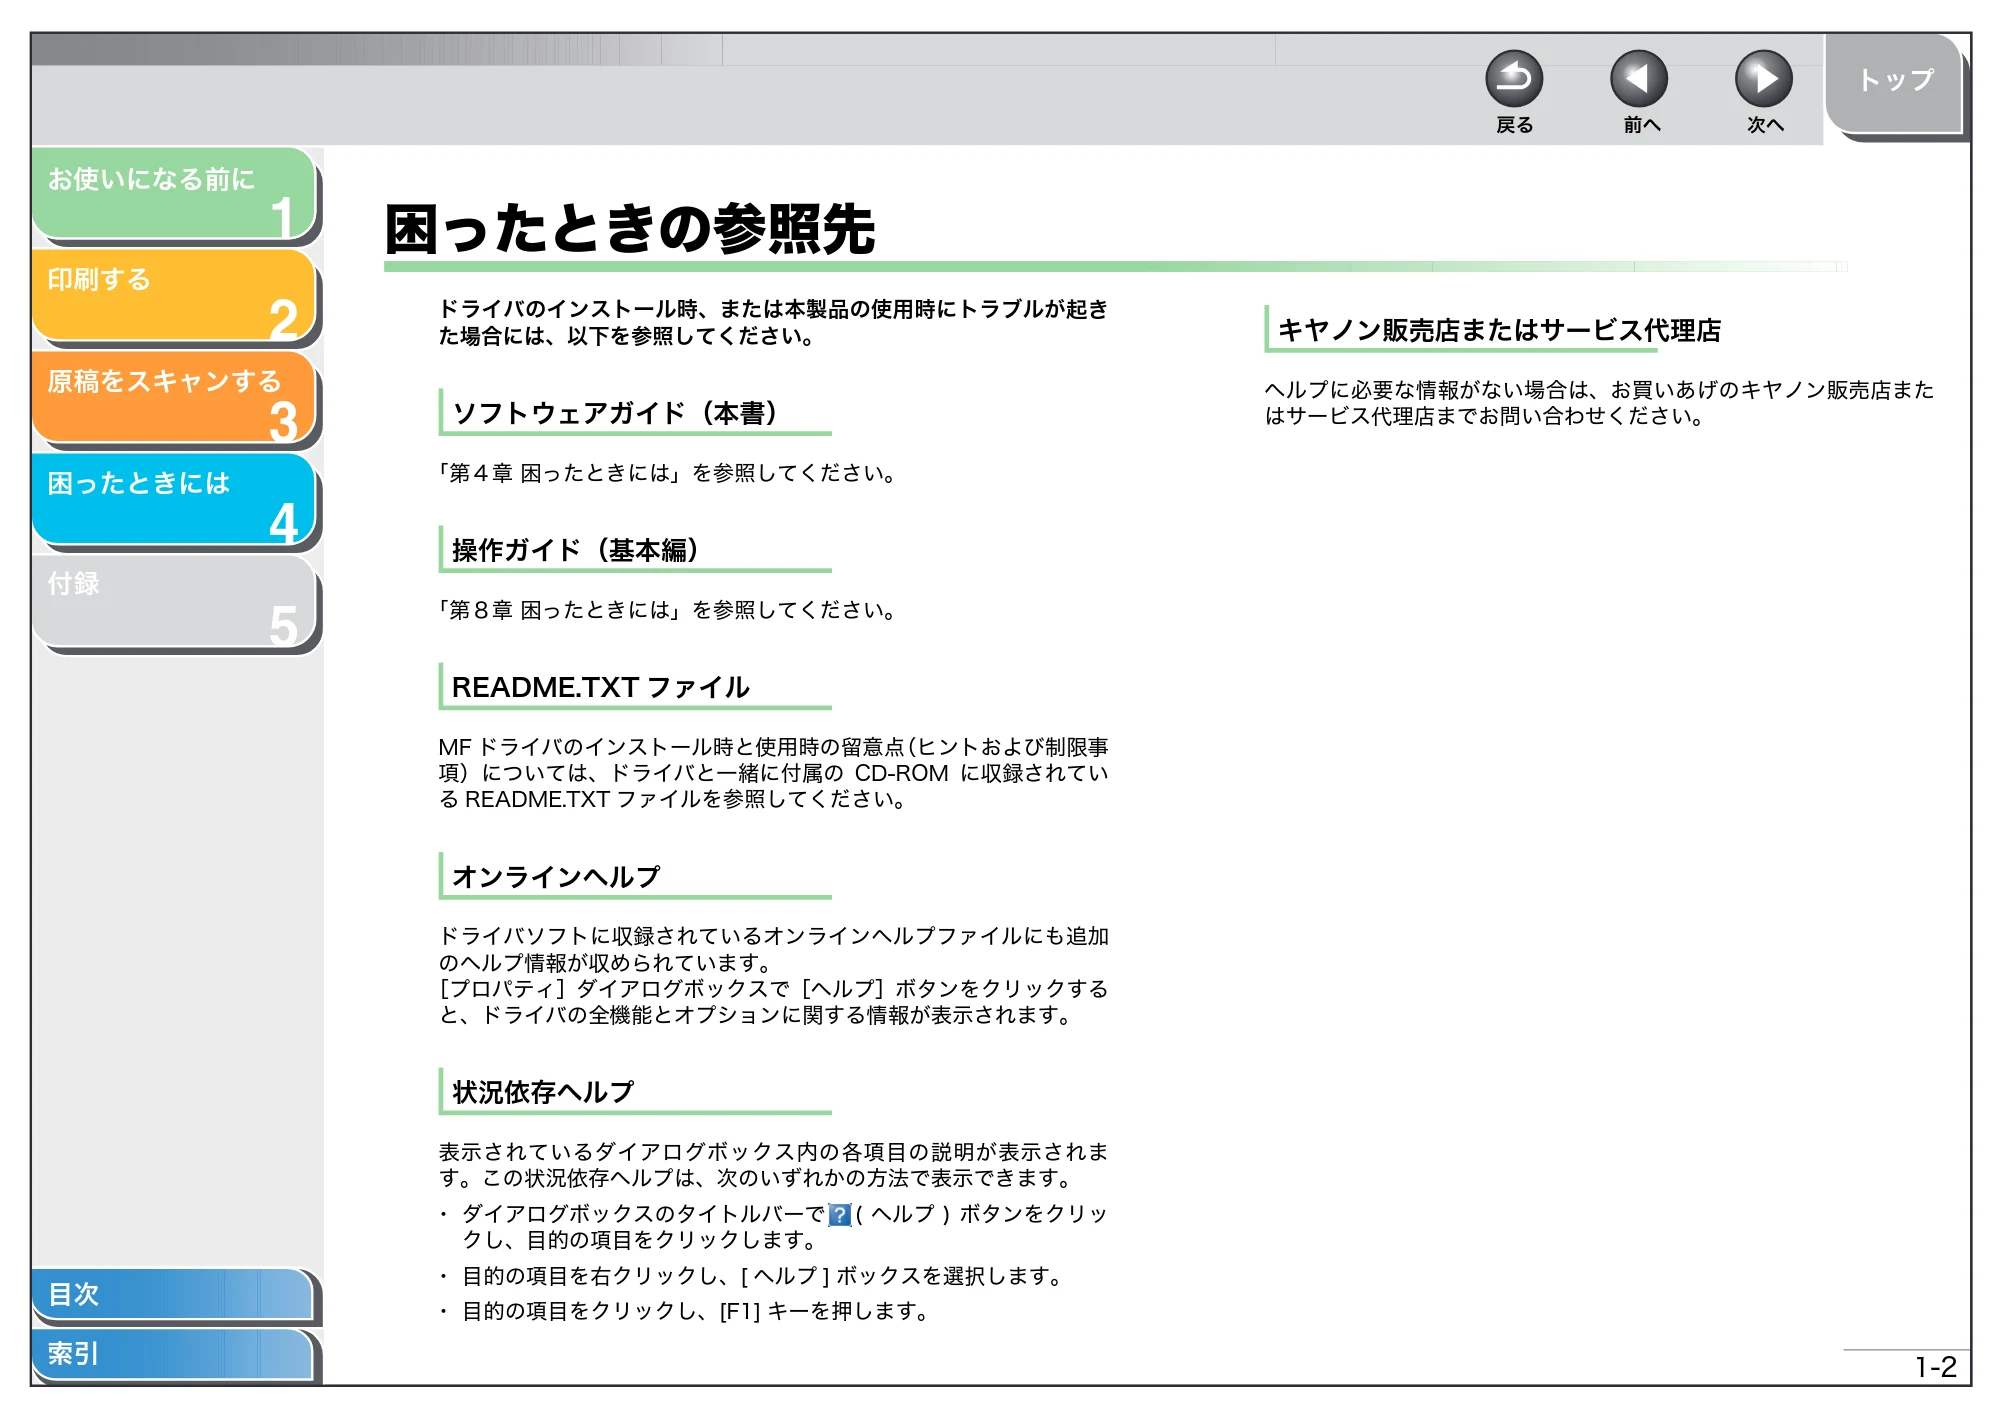Click heading キヤノン販売店またはサービス代理店
The width and height of the screenshot is (2000, 1415).
(x=1499, y=330)
